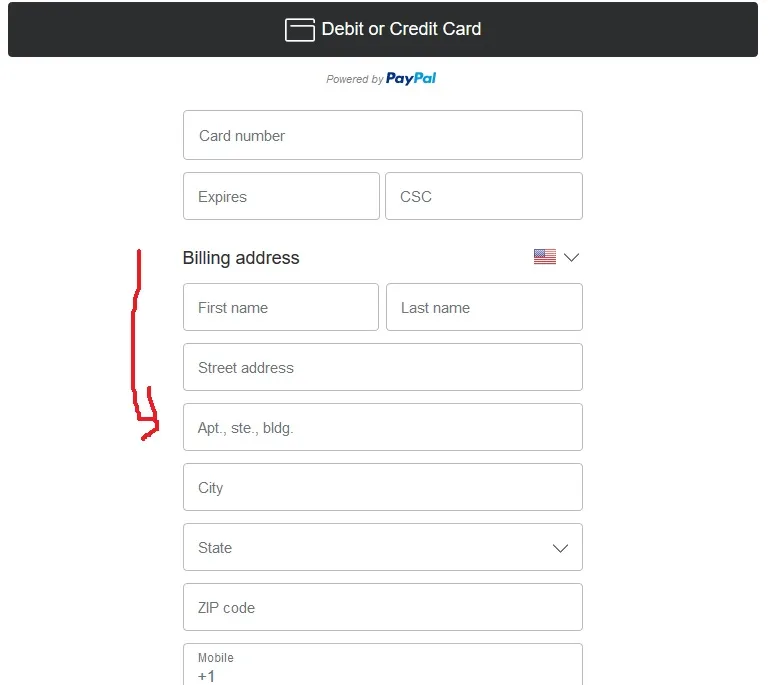The height and width of the screenshot is (685, 769).
Task: Select the CSC security code field
Action: click(483, 197)
